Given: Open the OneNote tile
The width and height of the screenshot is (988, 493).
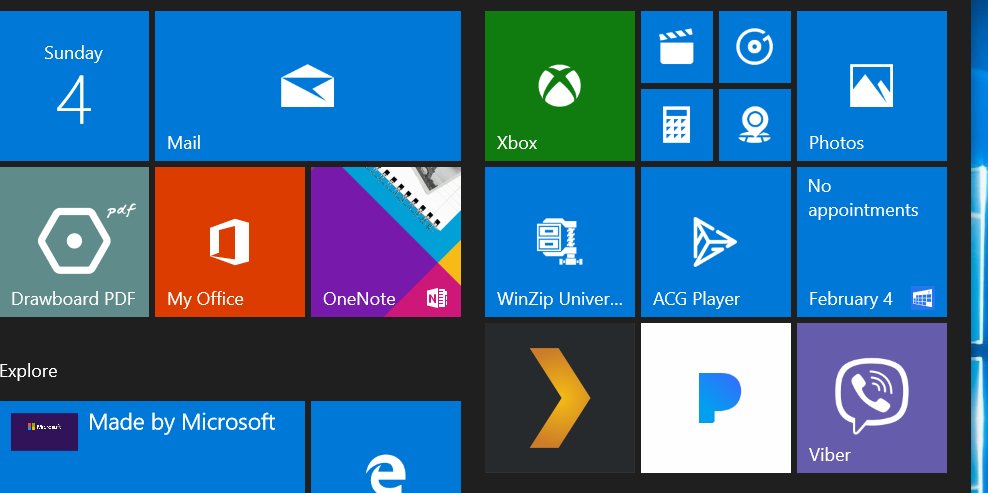Looking at the screenshot, I should pos(386,241).
